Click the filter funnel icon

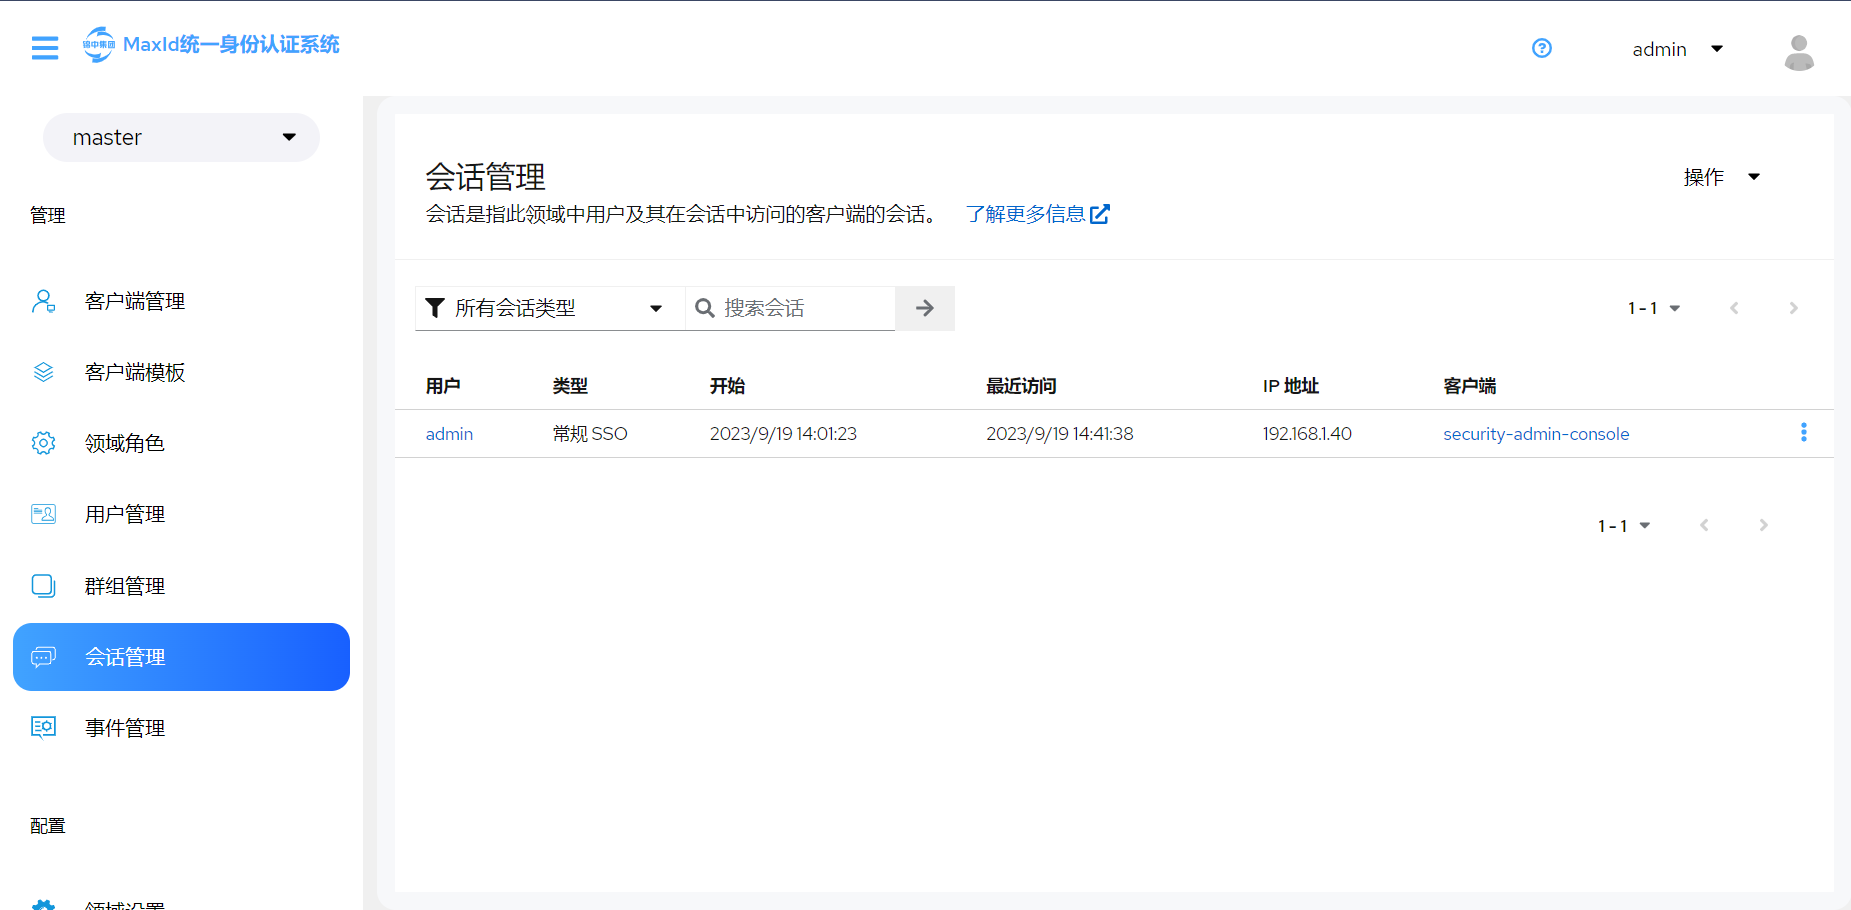coord(435,308)
